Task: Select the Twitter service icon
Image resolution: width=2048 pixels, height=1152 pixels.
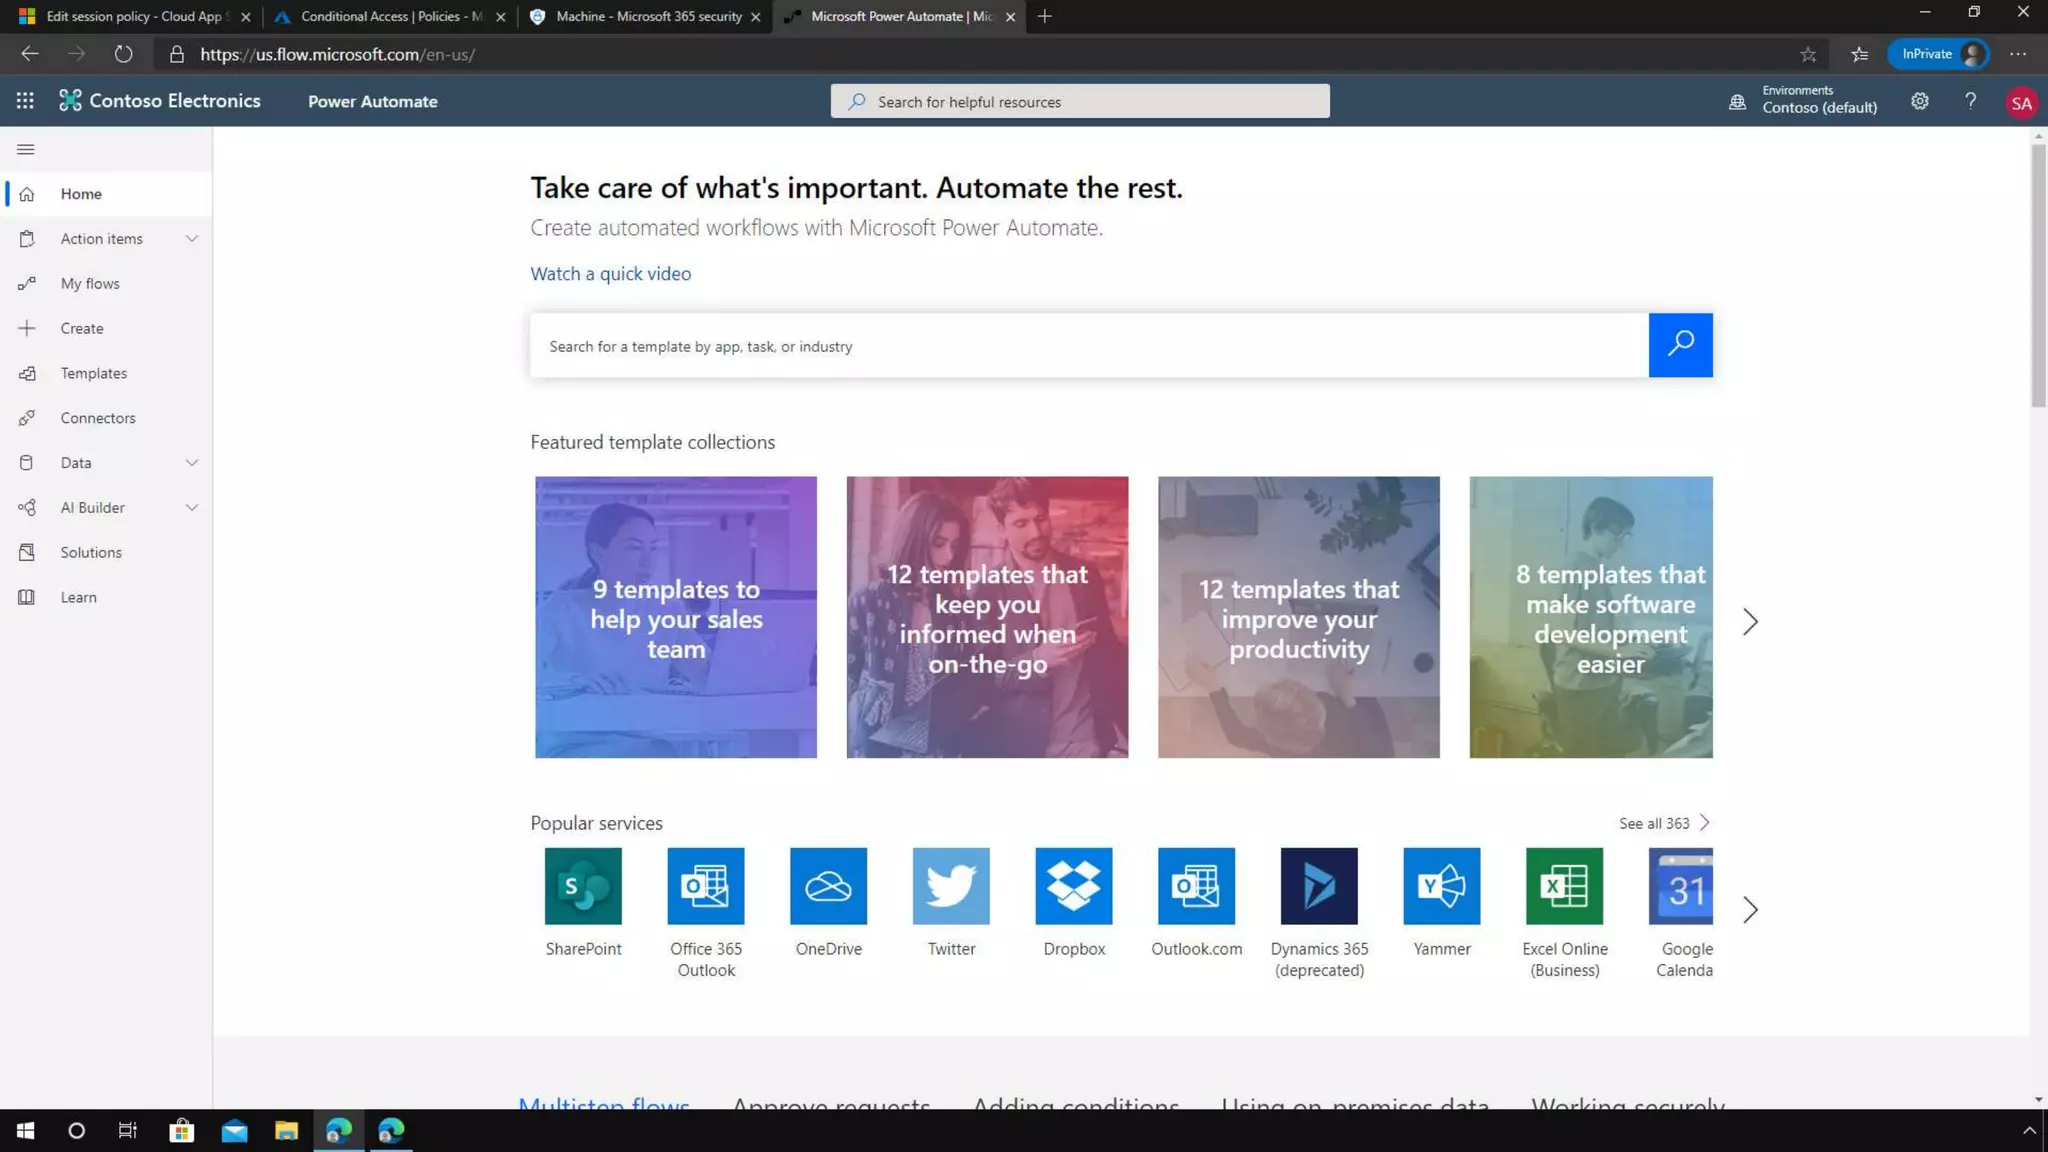Action: pyautogui.click(x=951, y=886)
